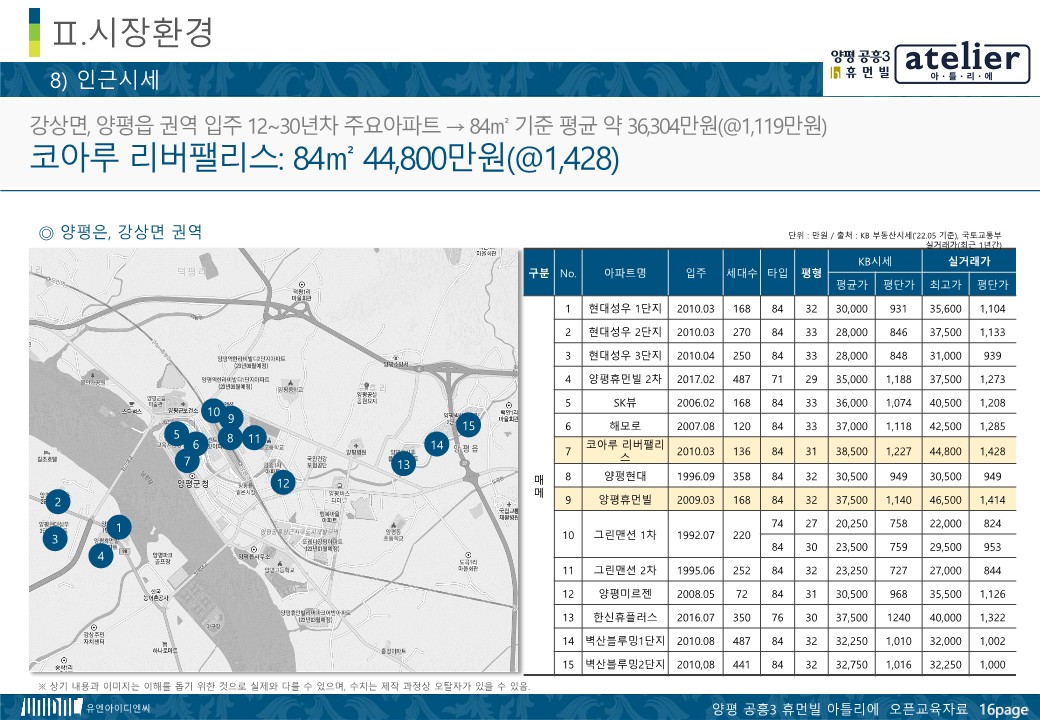Click the 2017.02 move-in date cell
1040x720 pixels.
pos(695,379)
